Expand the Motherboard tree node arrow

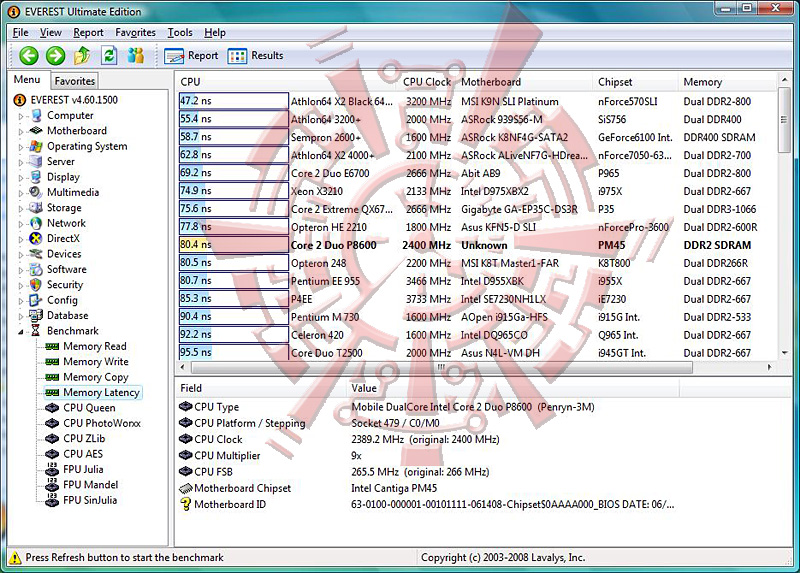[x=21, y=132]
